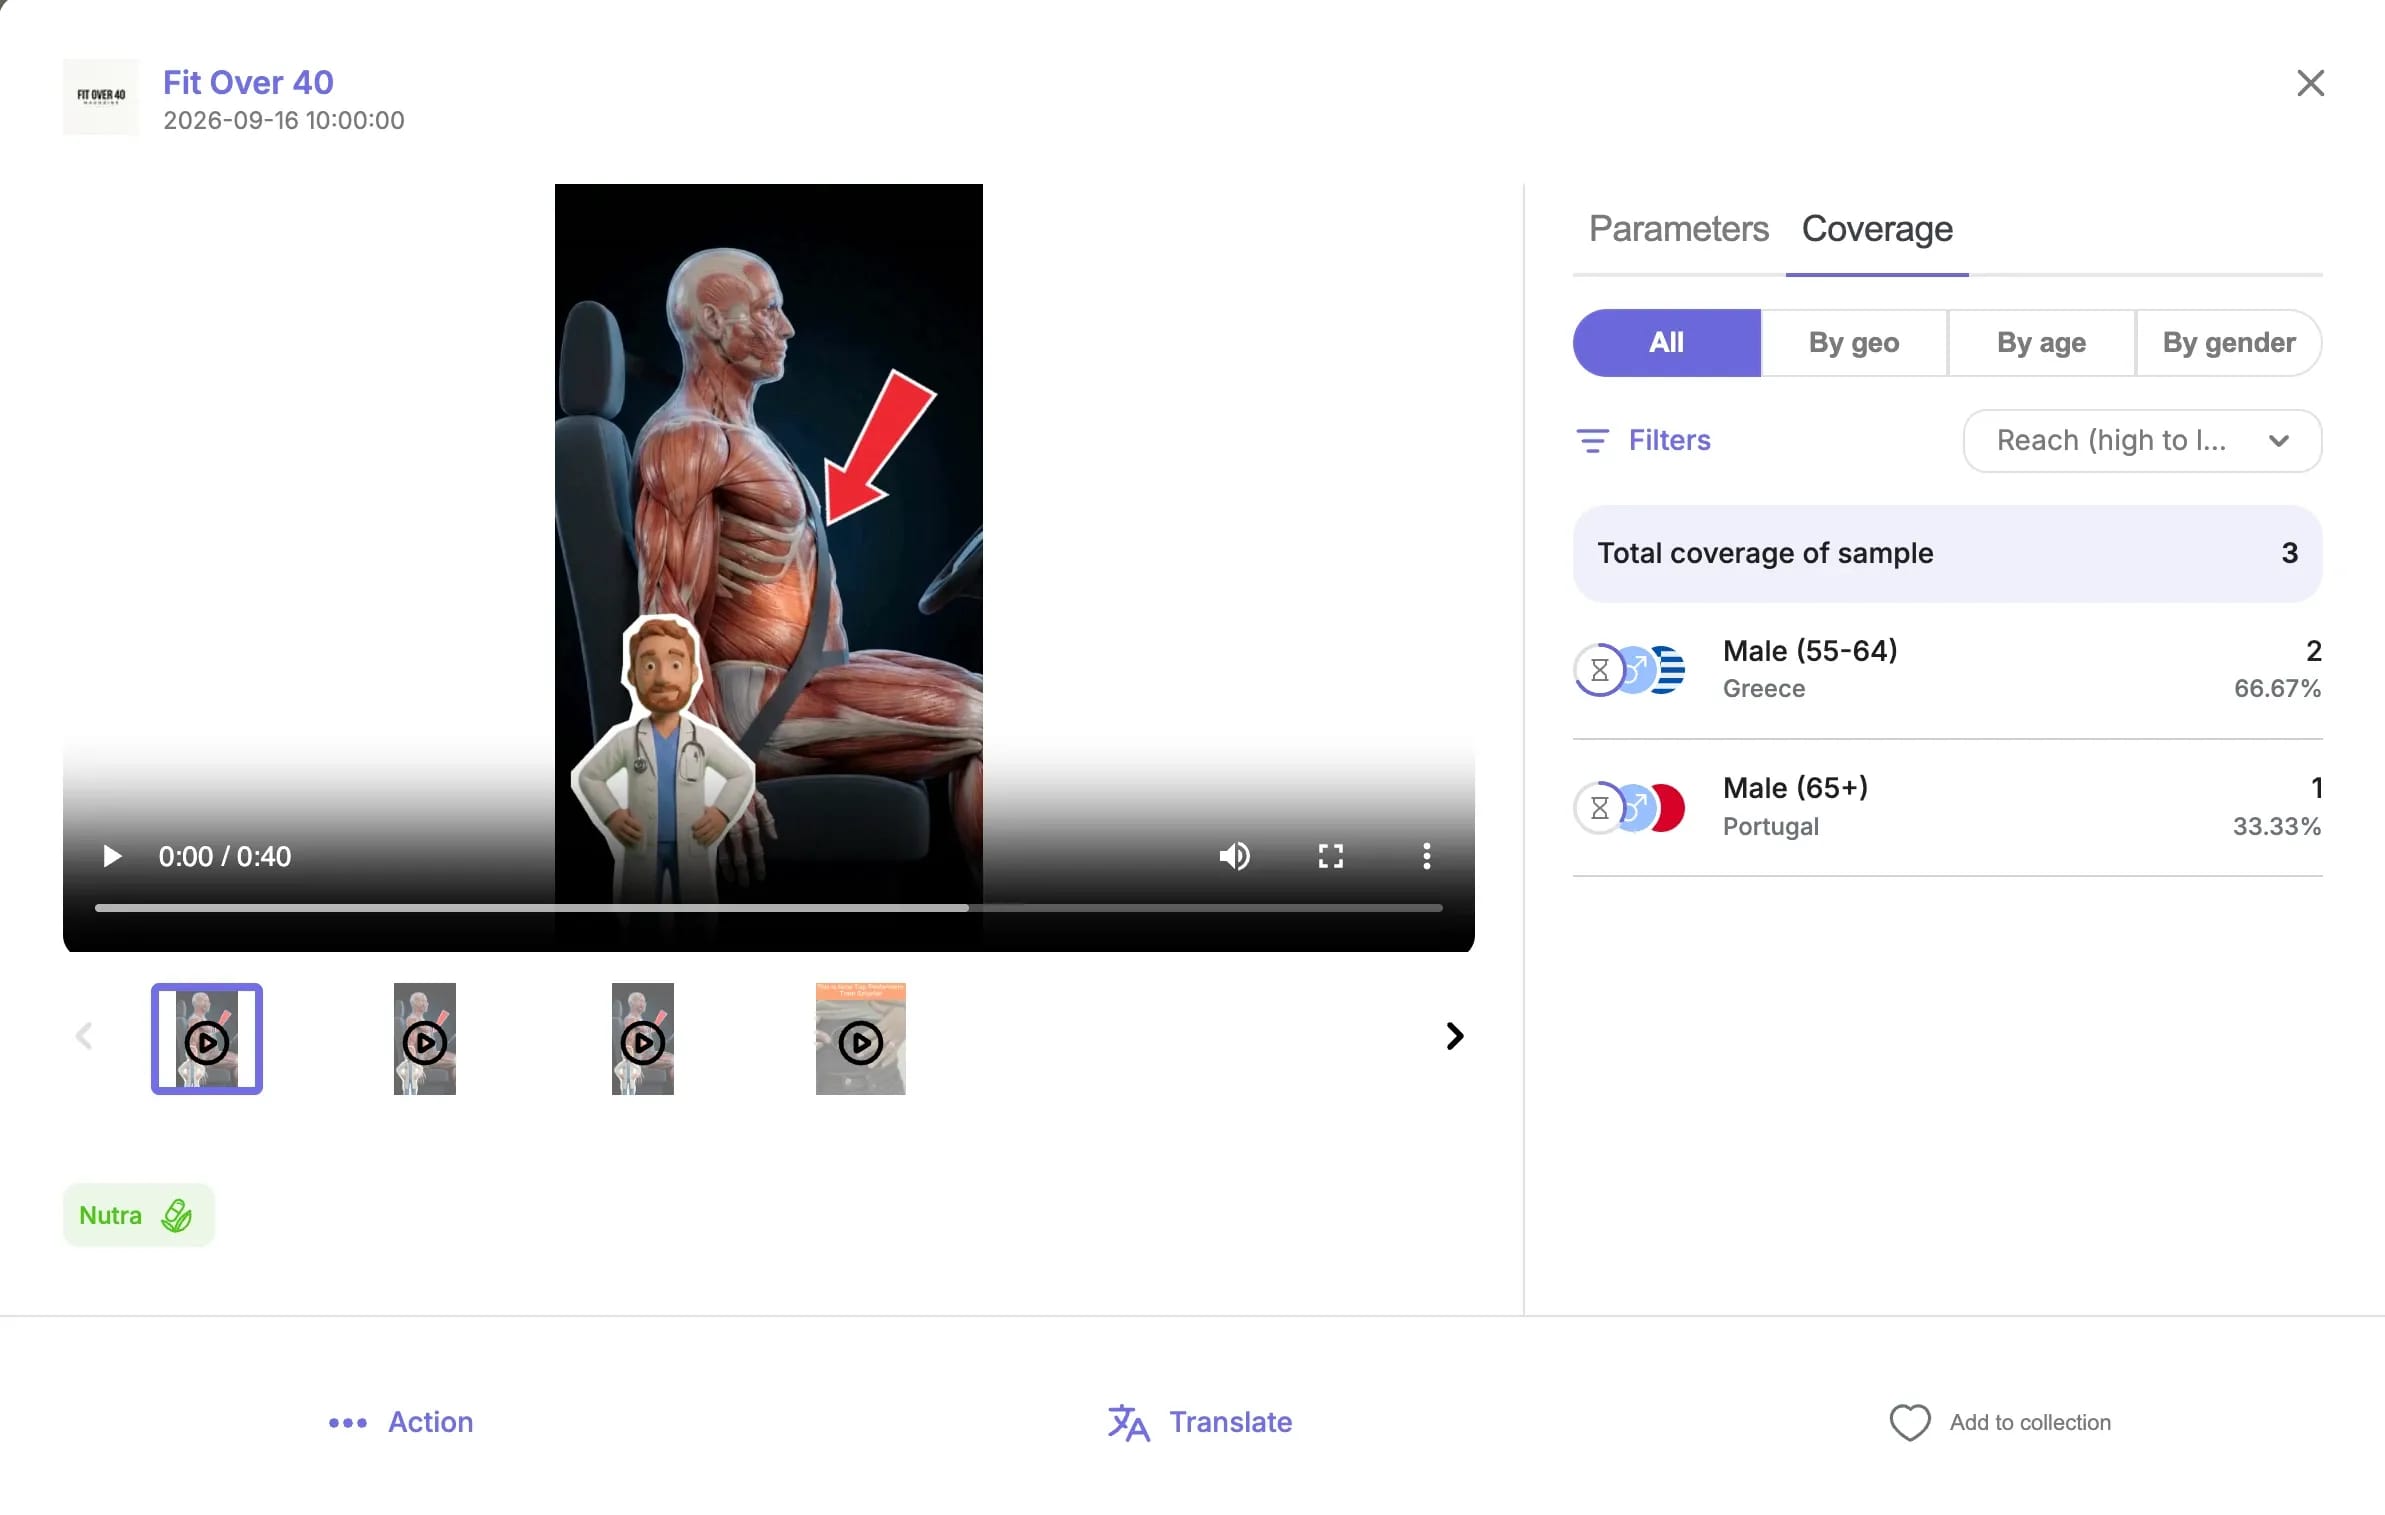Mute the video sound
Image resolution: width=2385 pixels, height=1515 pixels.
click(1234, 856)
